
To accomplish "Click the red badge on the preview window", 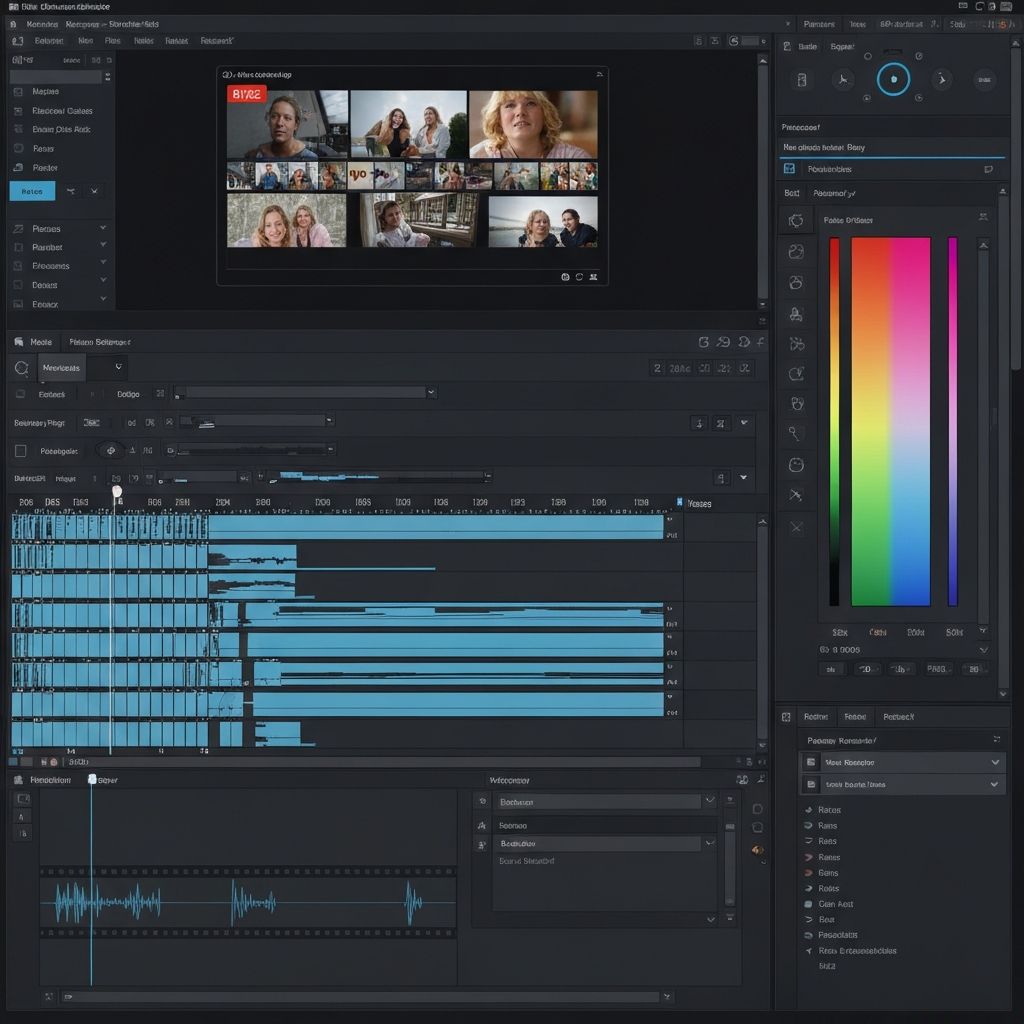I will [247, 95].
